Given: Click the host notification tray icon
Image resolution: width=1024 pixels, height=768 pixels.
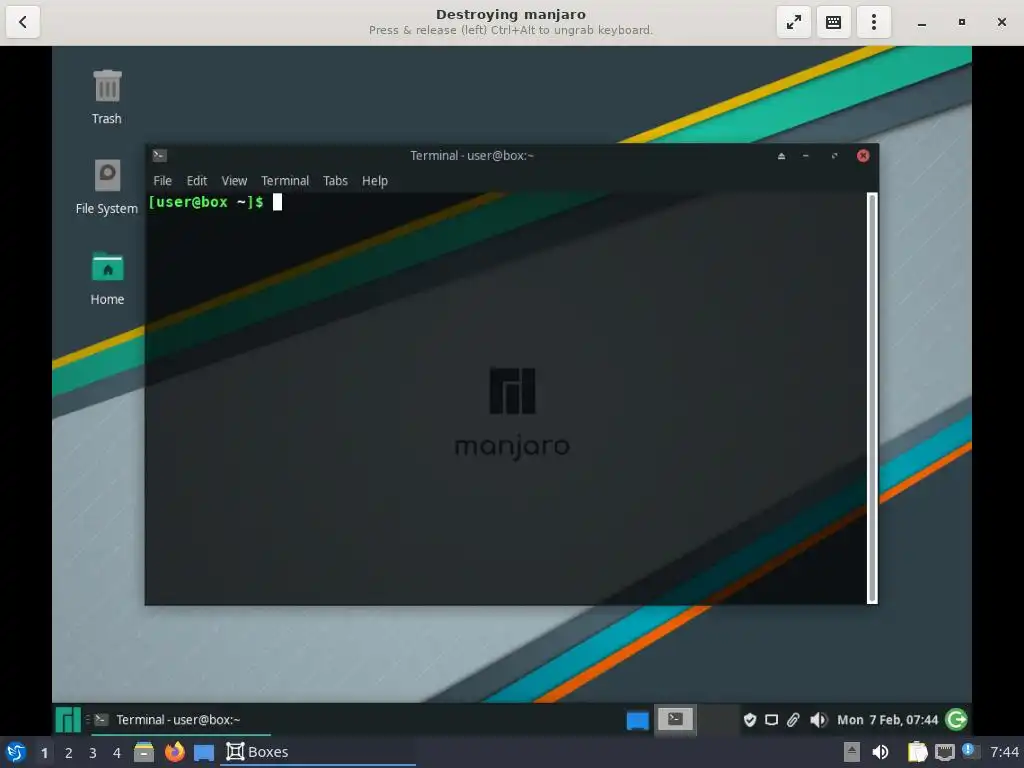Looking at the screenshot, I should tap(970, 751).
